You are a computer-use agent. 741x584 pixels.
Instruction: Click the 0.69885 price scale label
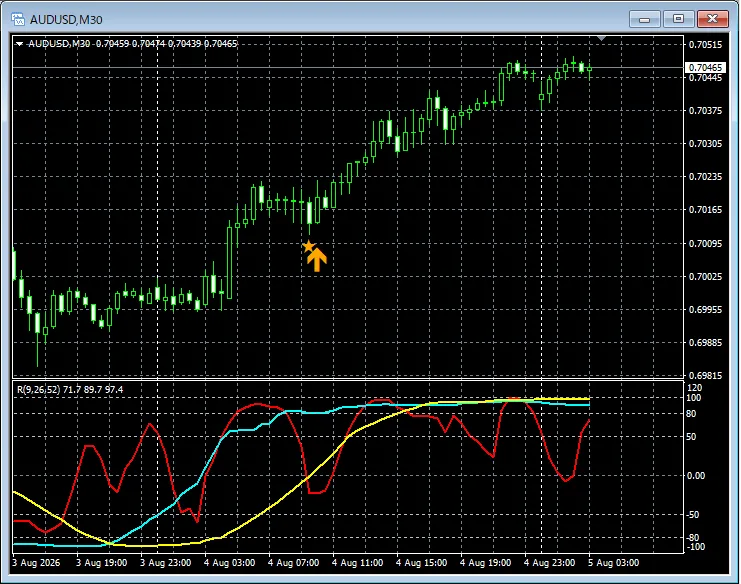pyautogui.click(x=706, y=343)
